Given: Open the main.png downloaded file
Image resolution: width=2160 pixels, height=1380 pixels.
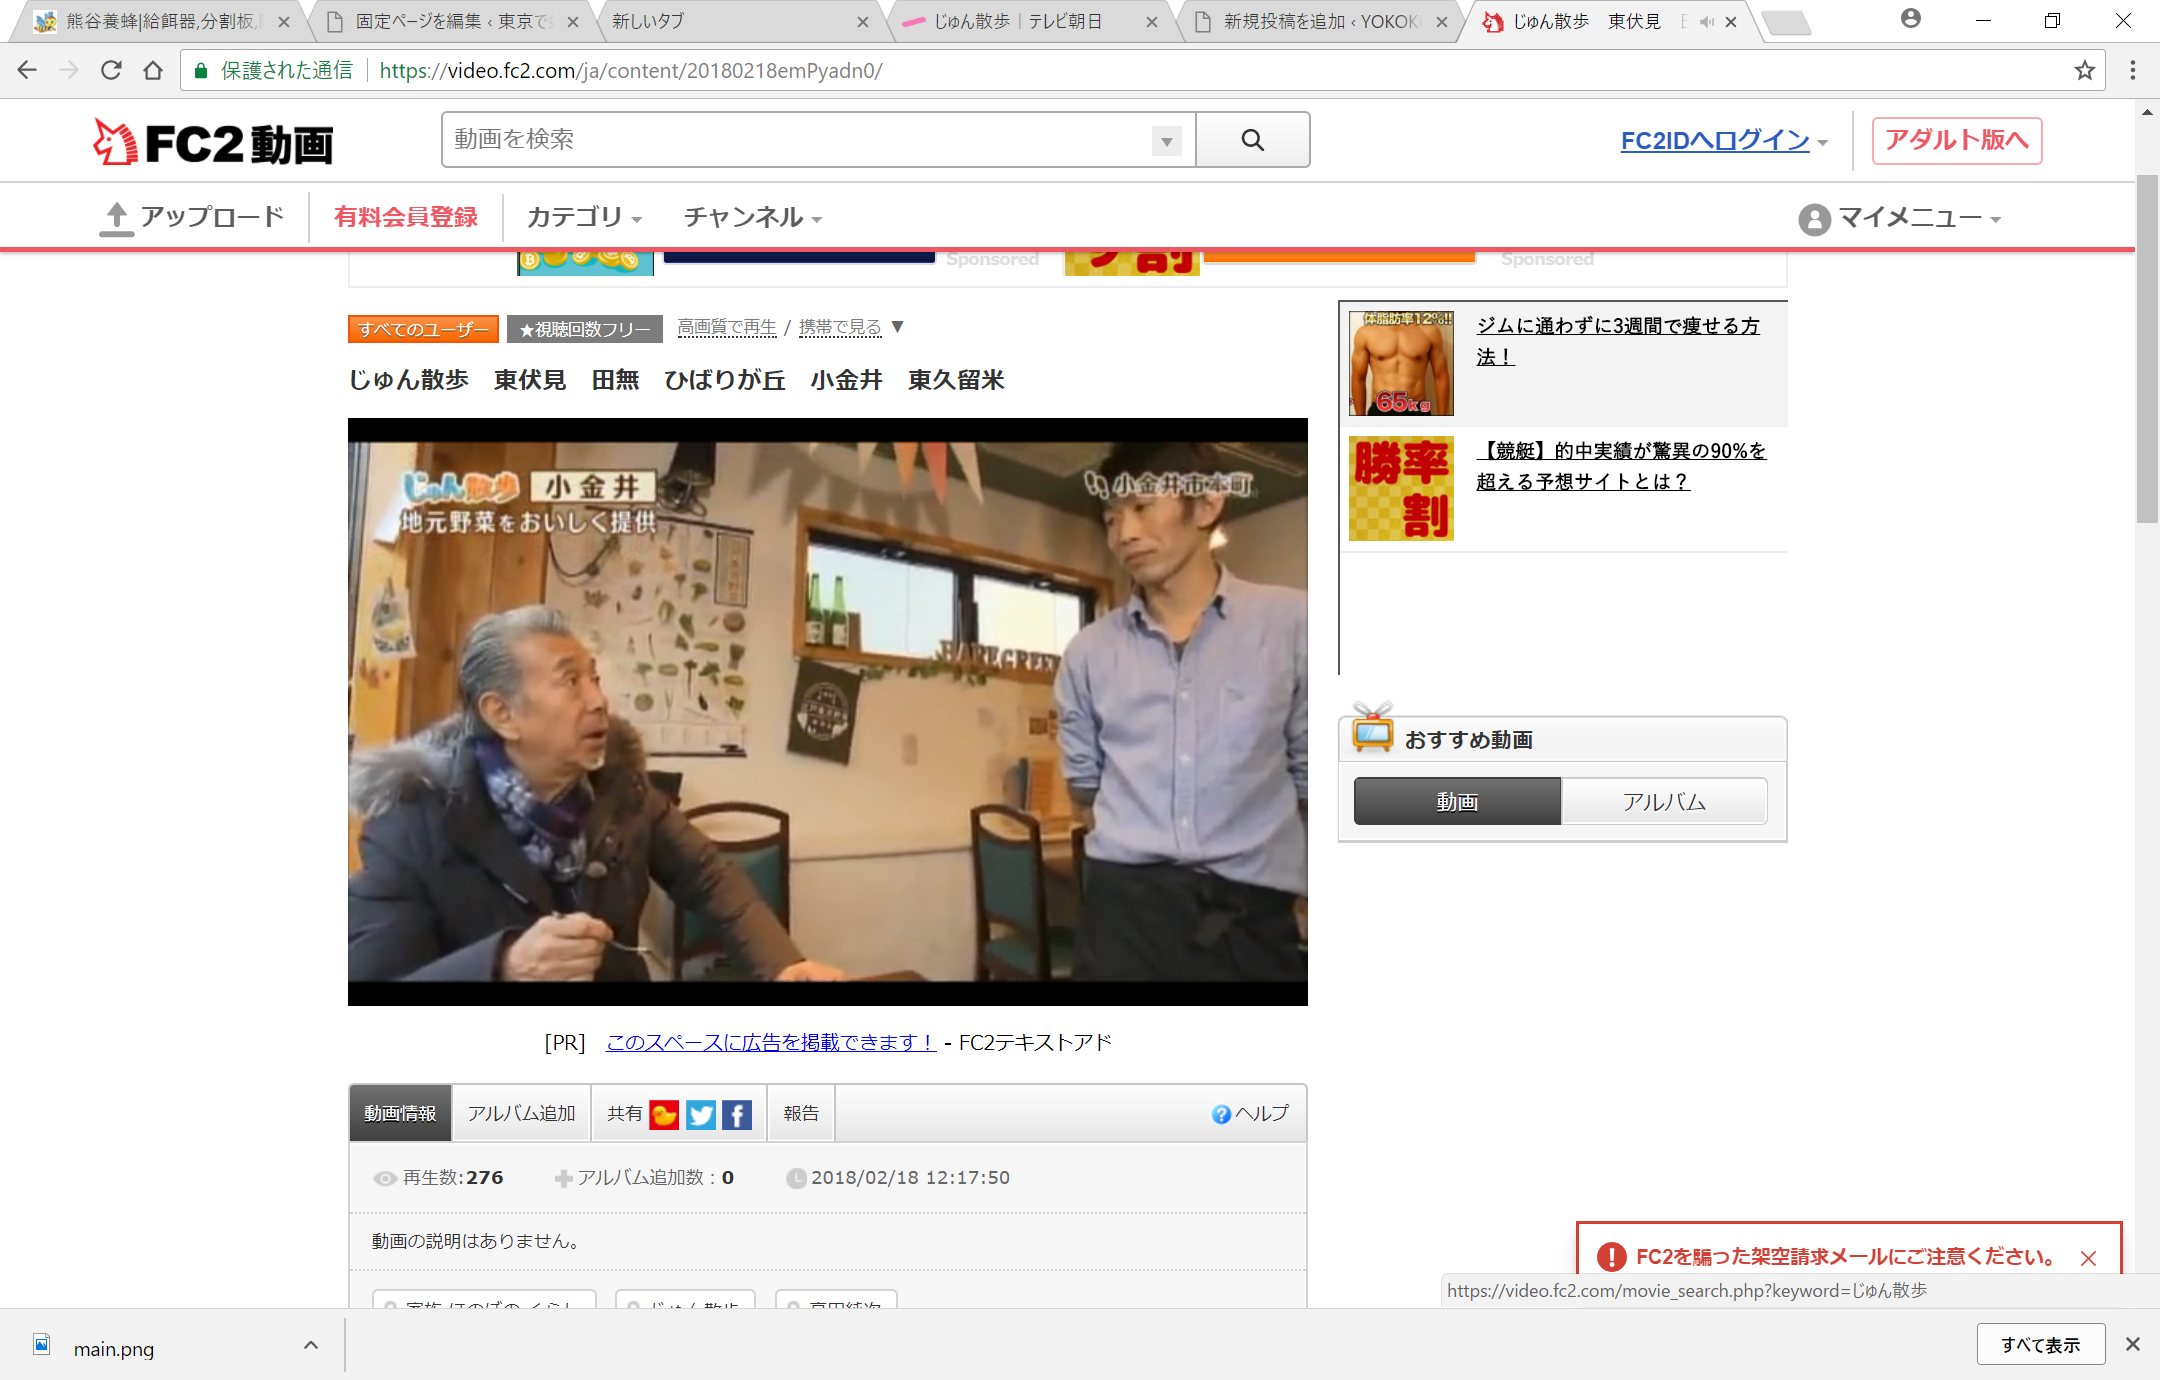Looking at the screenshot, I should click(114, 1348).
